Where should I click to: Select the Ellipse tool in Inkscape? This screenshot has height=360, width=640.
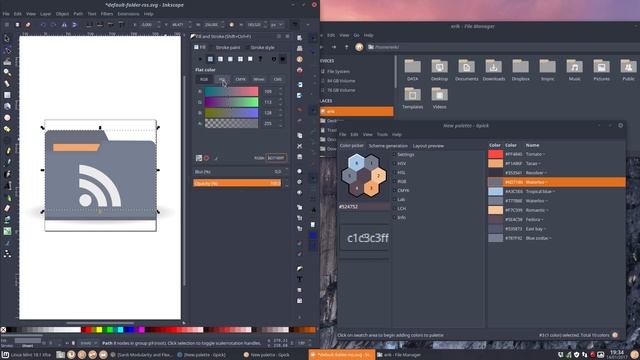(x=7, y=118)
